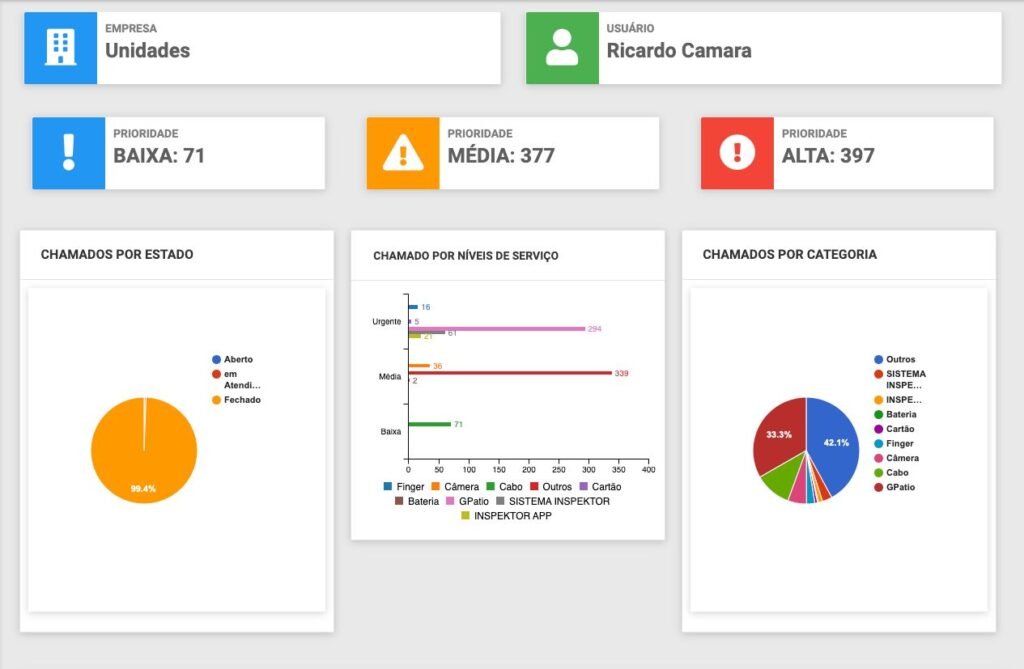The height and width of the screenshot is (669, 1024).
Task: Open the Ricardo Camara user card
Action: (800, 48)
